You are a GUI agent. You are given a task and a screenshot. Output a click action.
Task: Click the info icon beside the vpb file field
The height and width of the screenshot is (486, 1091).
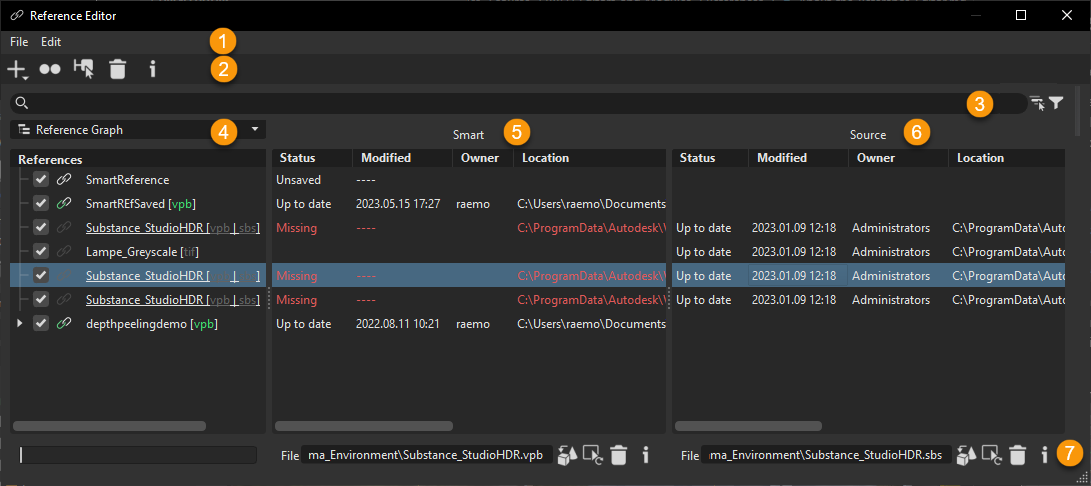pos(645,455)
